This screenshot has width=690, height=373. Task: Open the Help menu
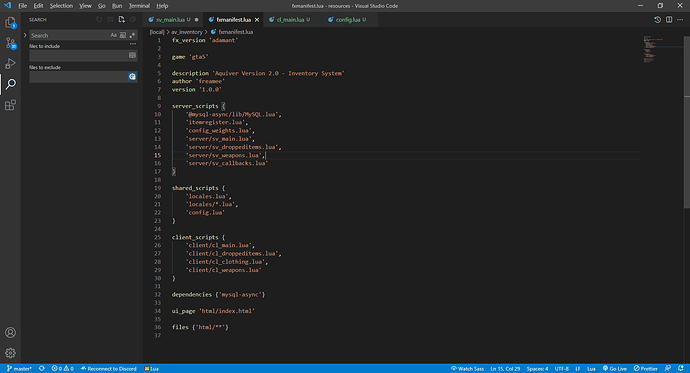(x=162, y=6)
